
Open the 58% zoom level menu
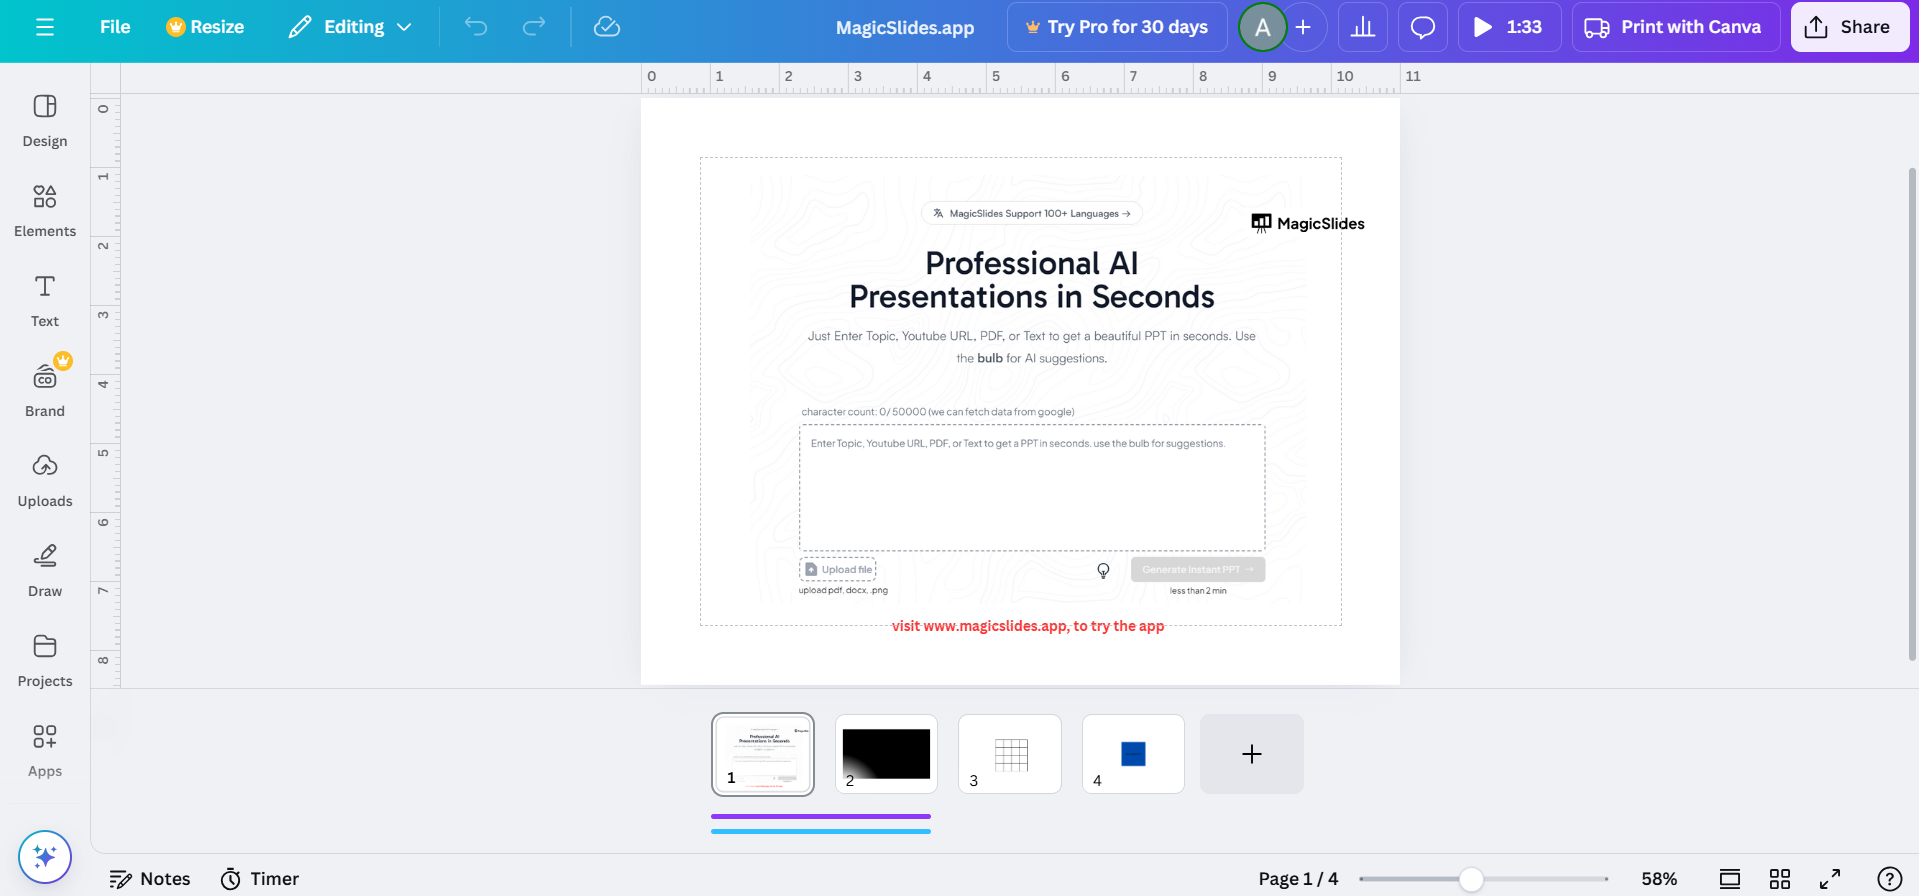[1659, 879]
